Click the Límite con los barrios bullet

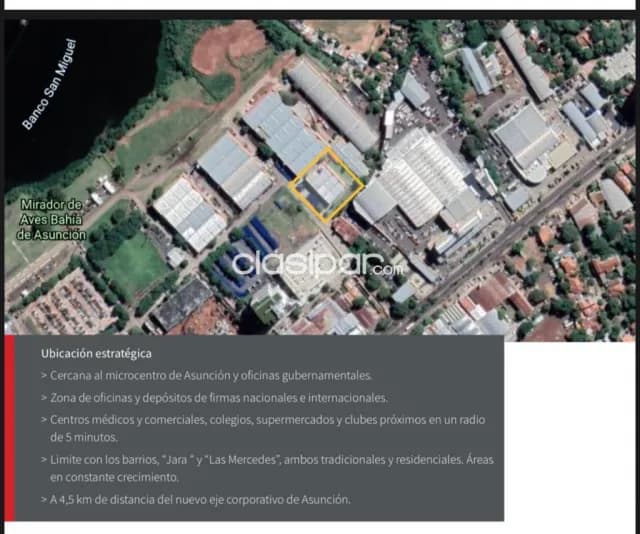tap(267, 468)
